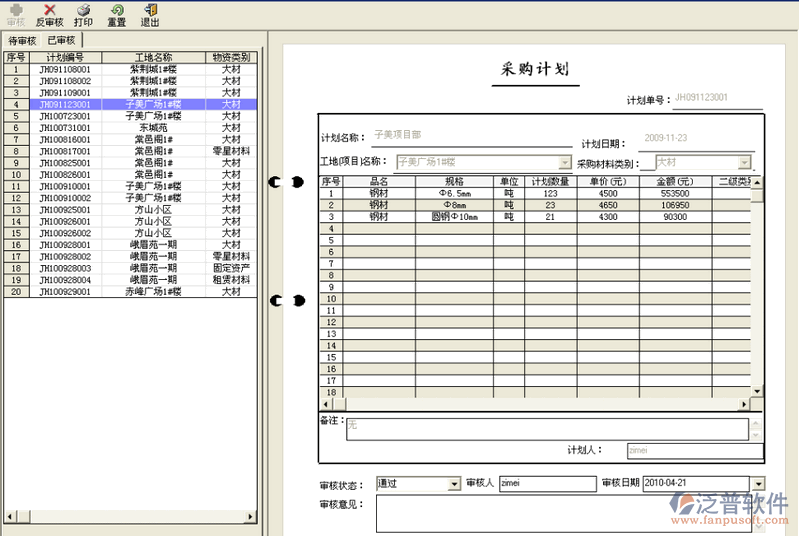Open the 审核状态 dropdown
The height and width of the screenshot is (536, 799).
pos(455,484)
